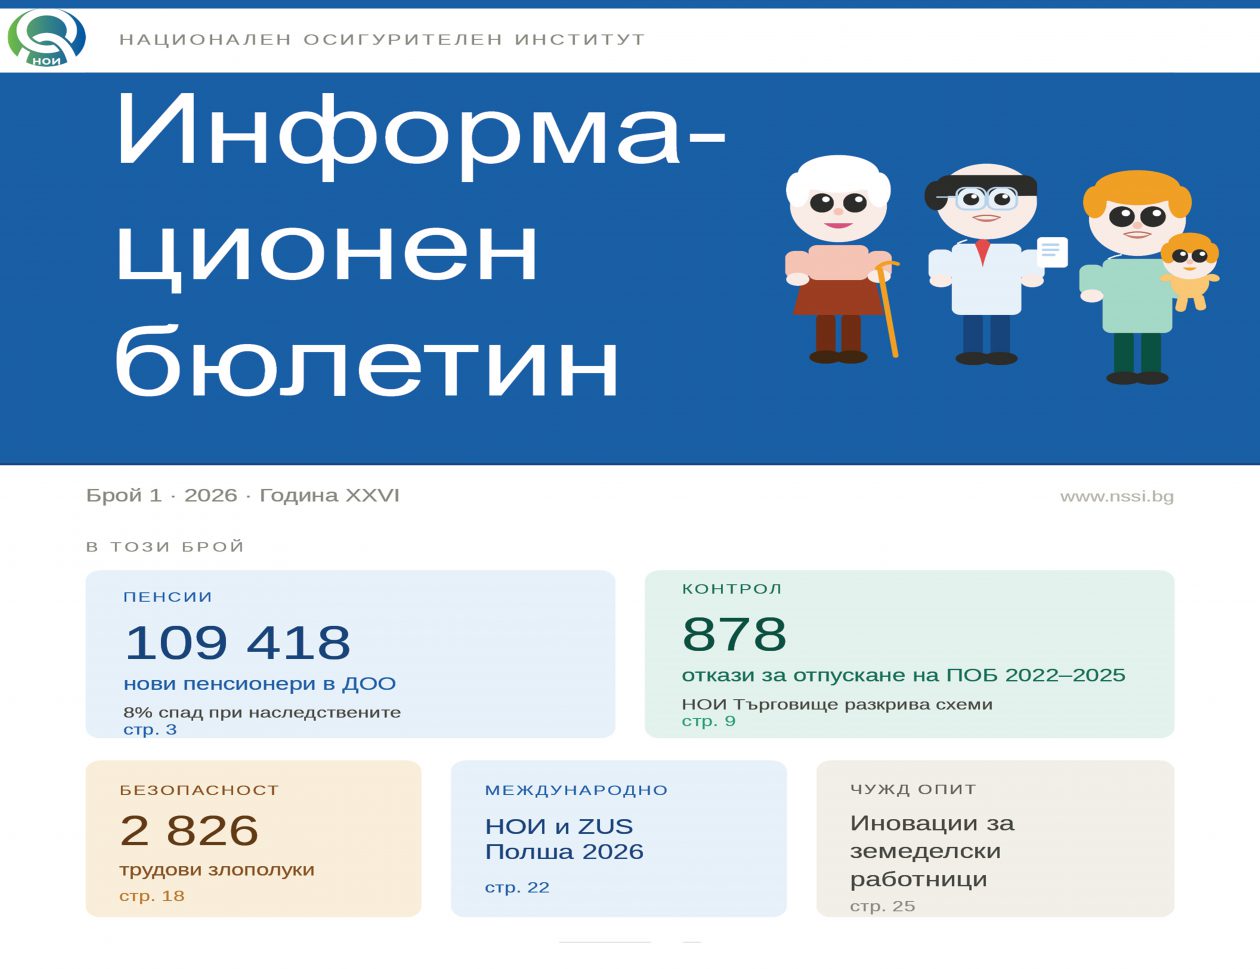Click the Информационен бюлетин title
Image resolution: width=1260 pixels, height=969 pixels.
tap(420, 245)
